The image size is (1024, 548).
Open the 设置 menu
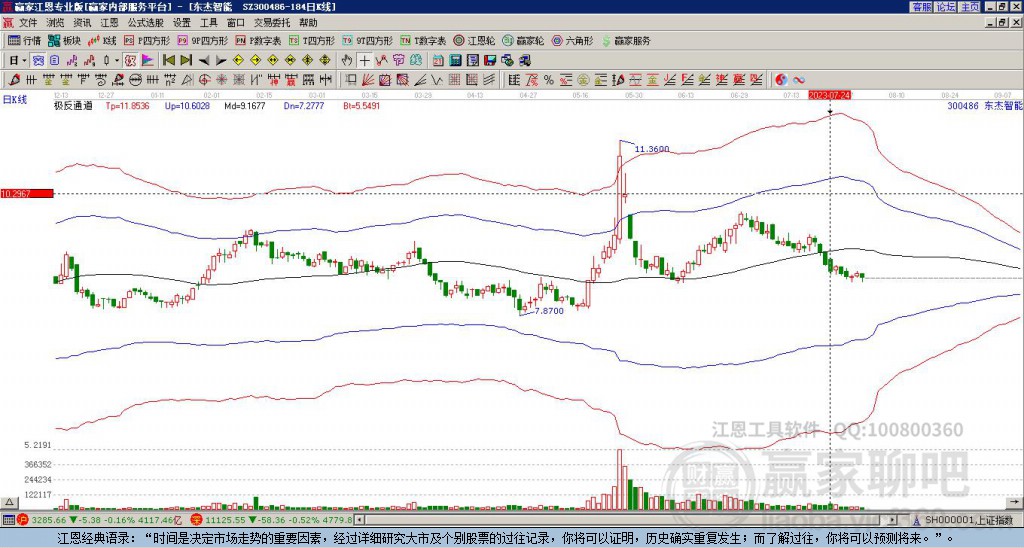[x=182, y=23]
